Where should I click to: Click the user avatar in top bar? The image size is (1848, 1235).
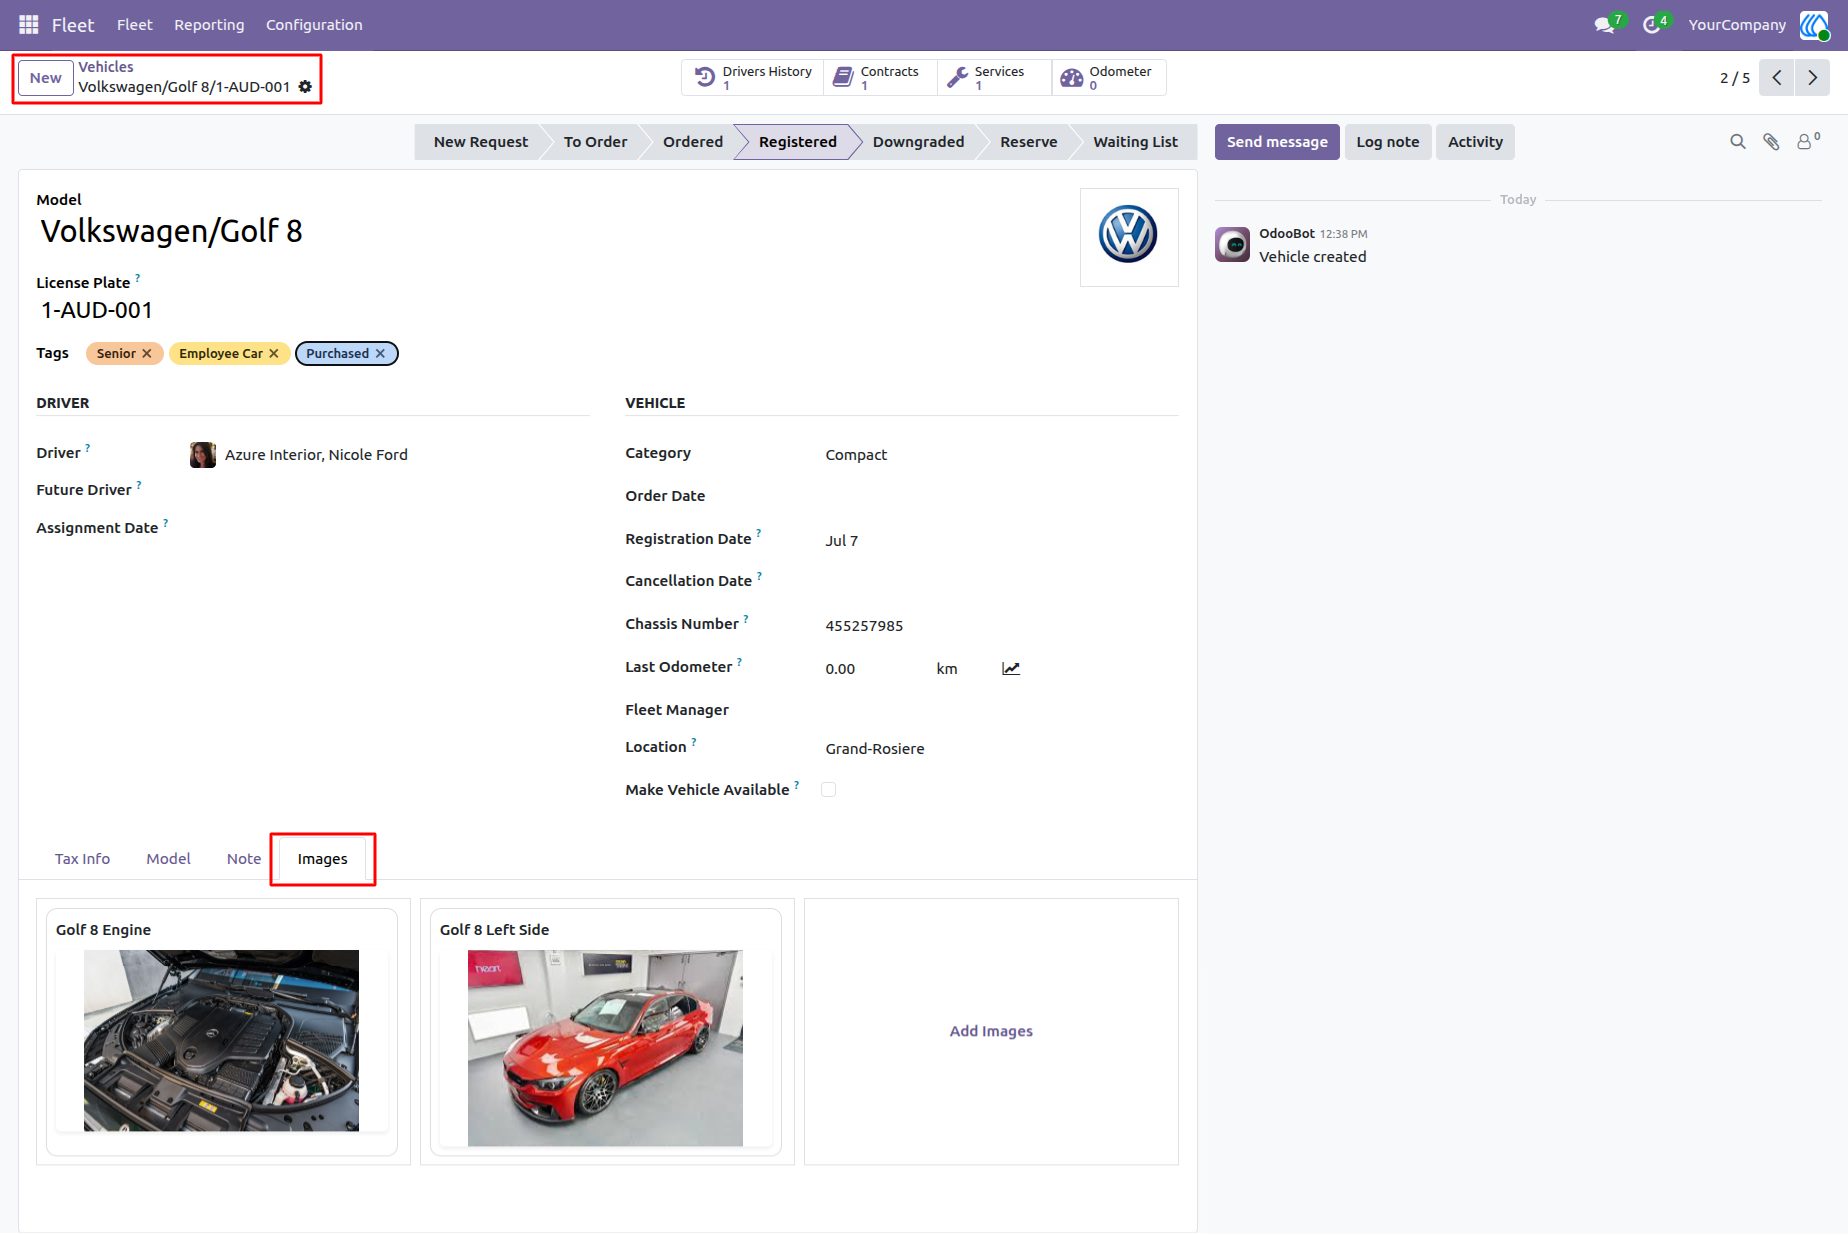click(1814, 25)
